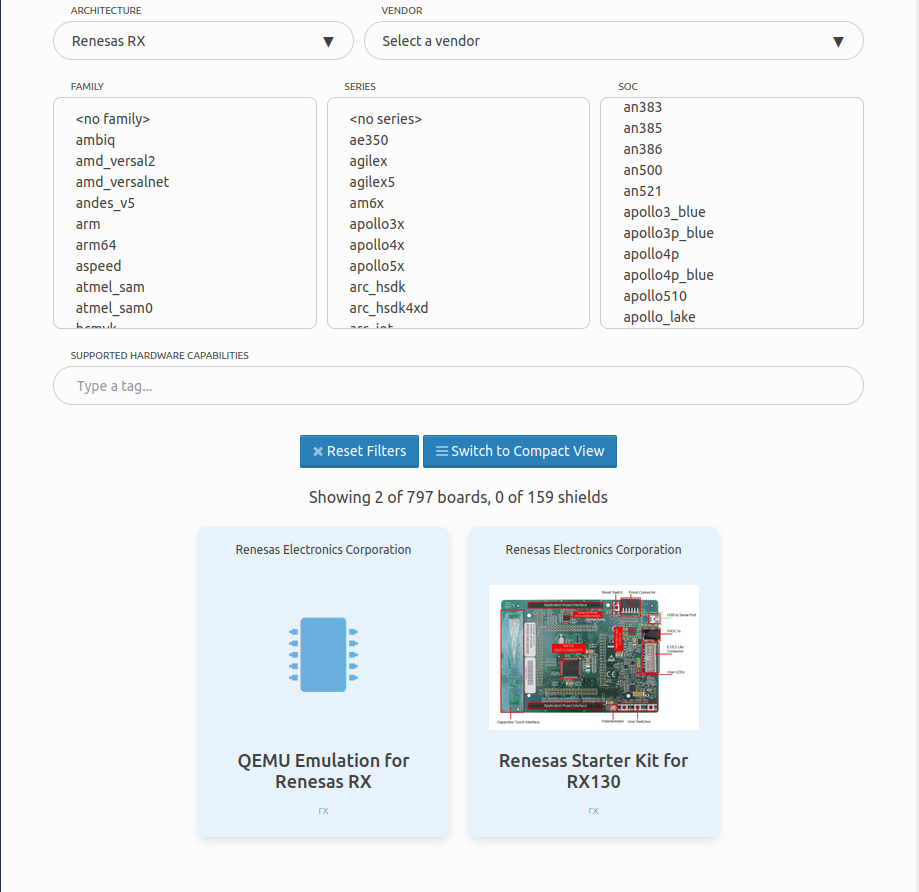Select apollo3p_blue in the SoC list
919x892 pixels.
click(668, 233)
